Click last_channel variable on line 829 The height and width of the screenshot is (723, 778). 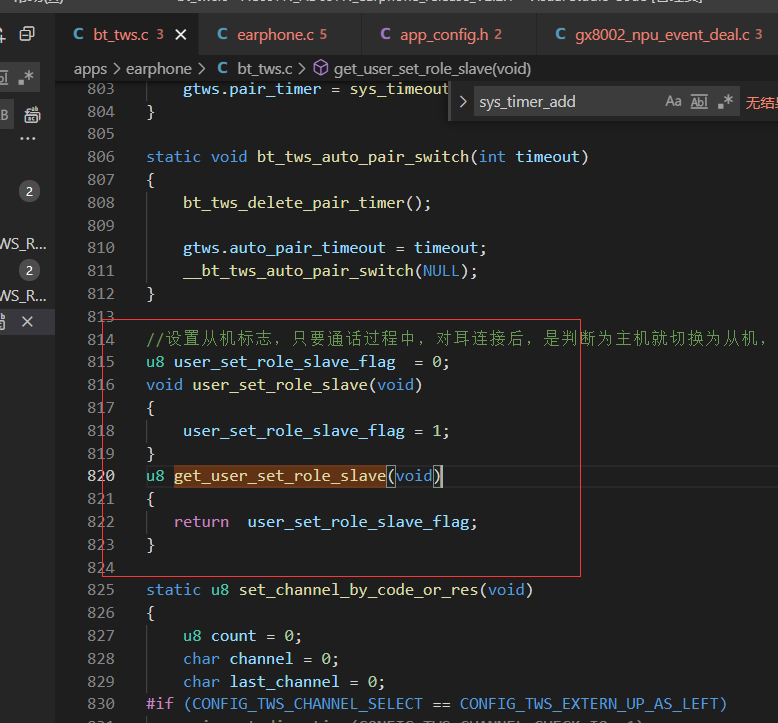point(285,682)
